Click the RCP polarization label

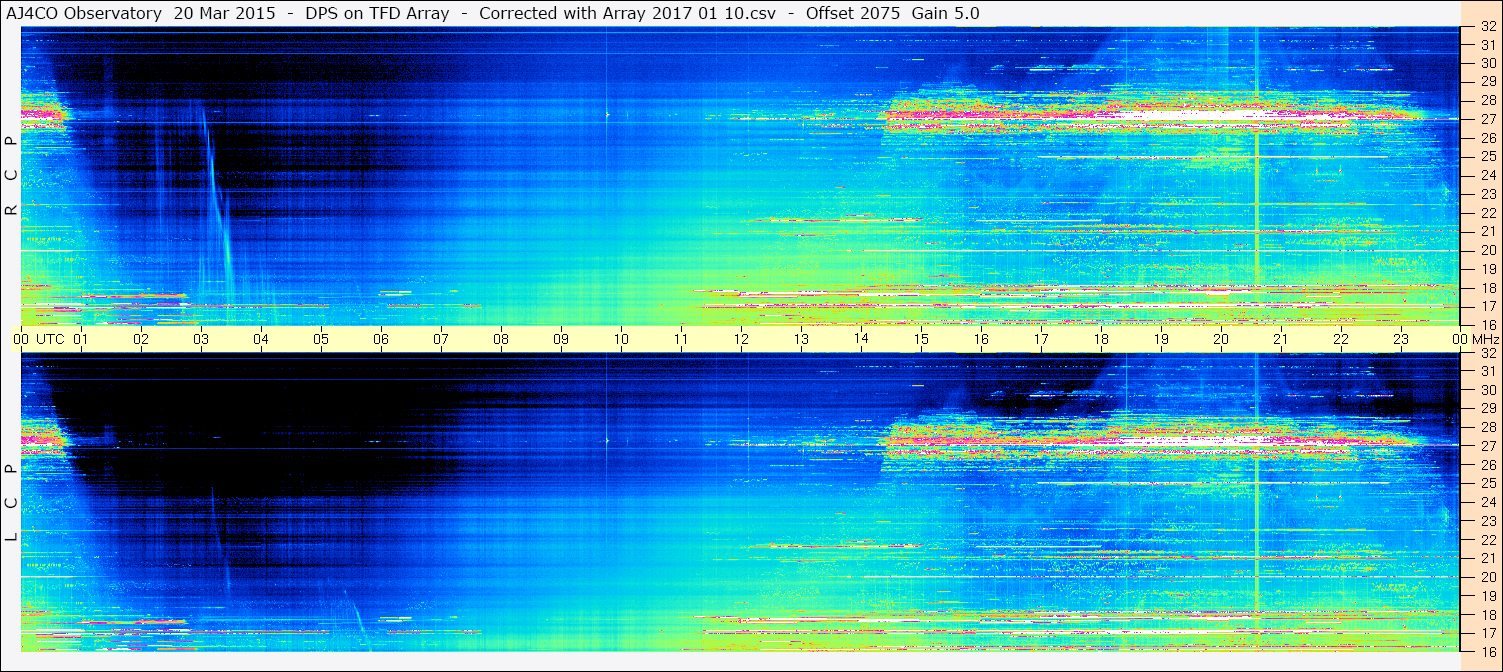(11, 176)
